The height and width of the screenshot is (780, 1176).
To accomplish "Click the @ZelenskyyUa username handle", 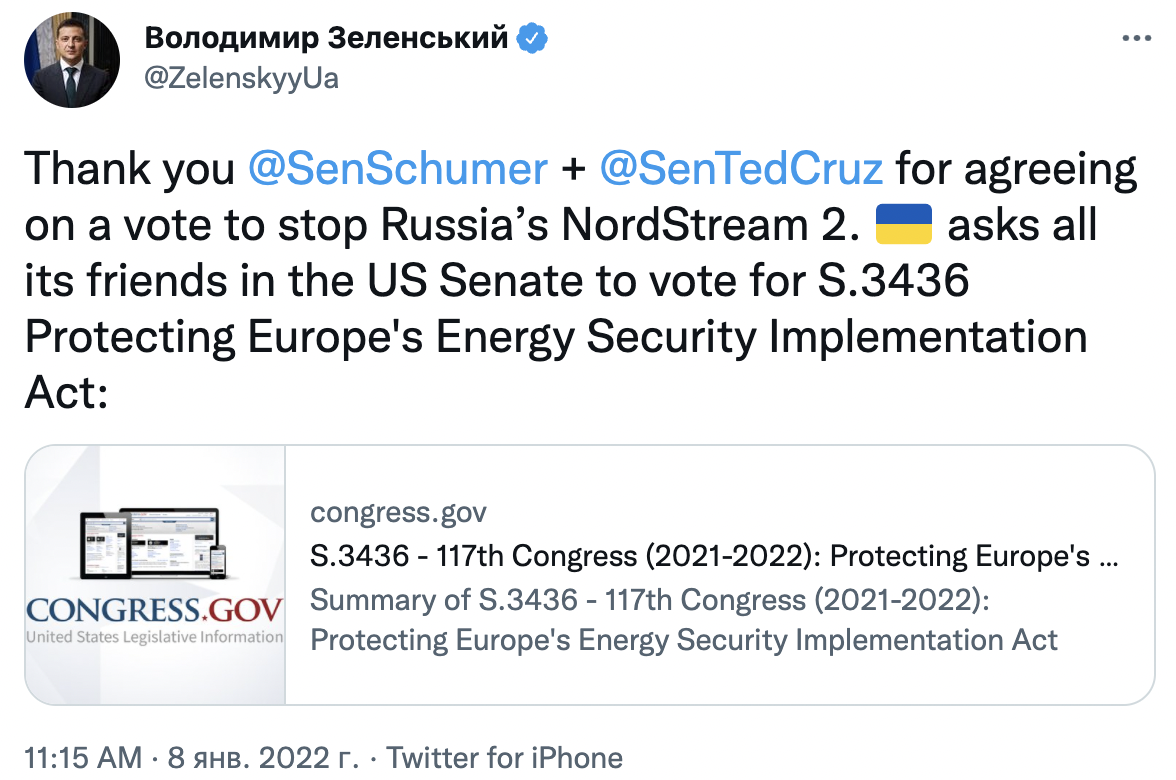I will (x=243, y=78).
